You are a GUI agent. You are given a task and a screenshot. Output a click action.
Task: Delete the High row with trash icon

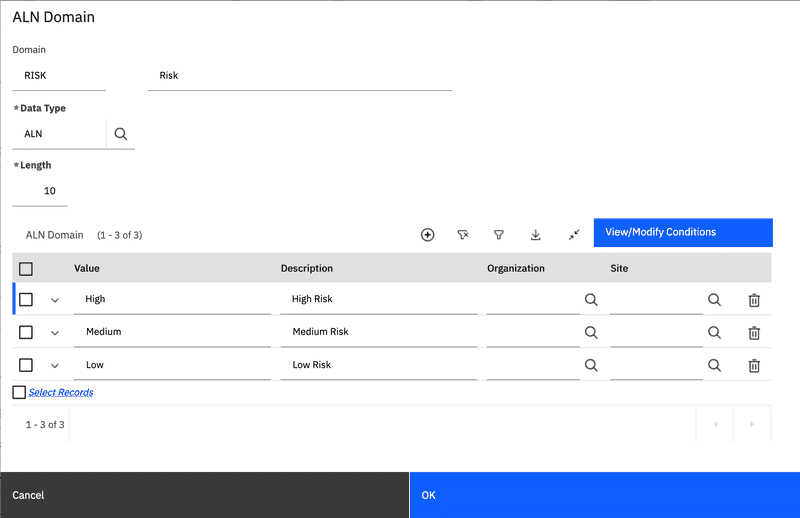click(x=754, y=300)
